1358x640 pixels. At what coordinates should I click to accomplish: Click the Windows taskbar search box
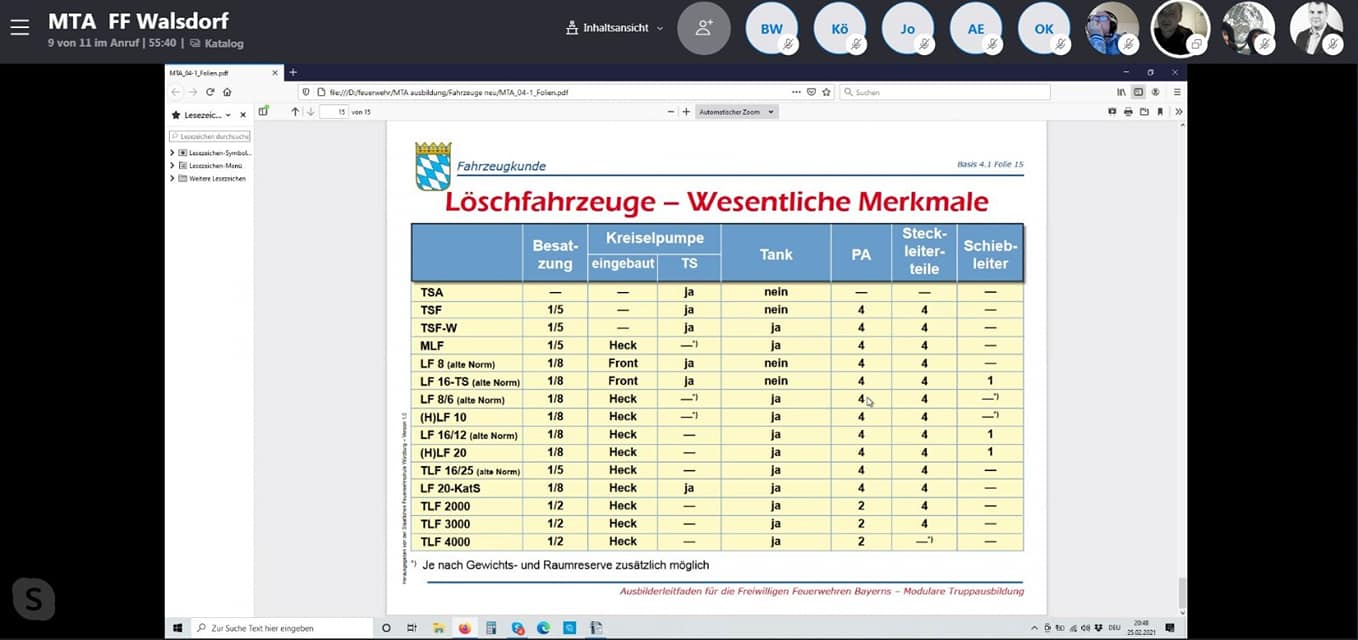pos(282,628)
